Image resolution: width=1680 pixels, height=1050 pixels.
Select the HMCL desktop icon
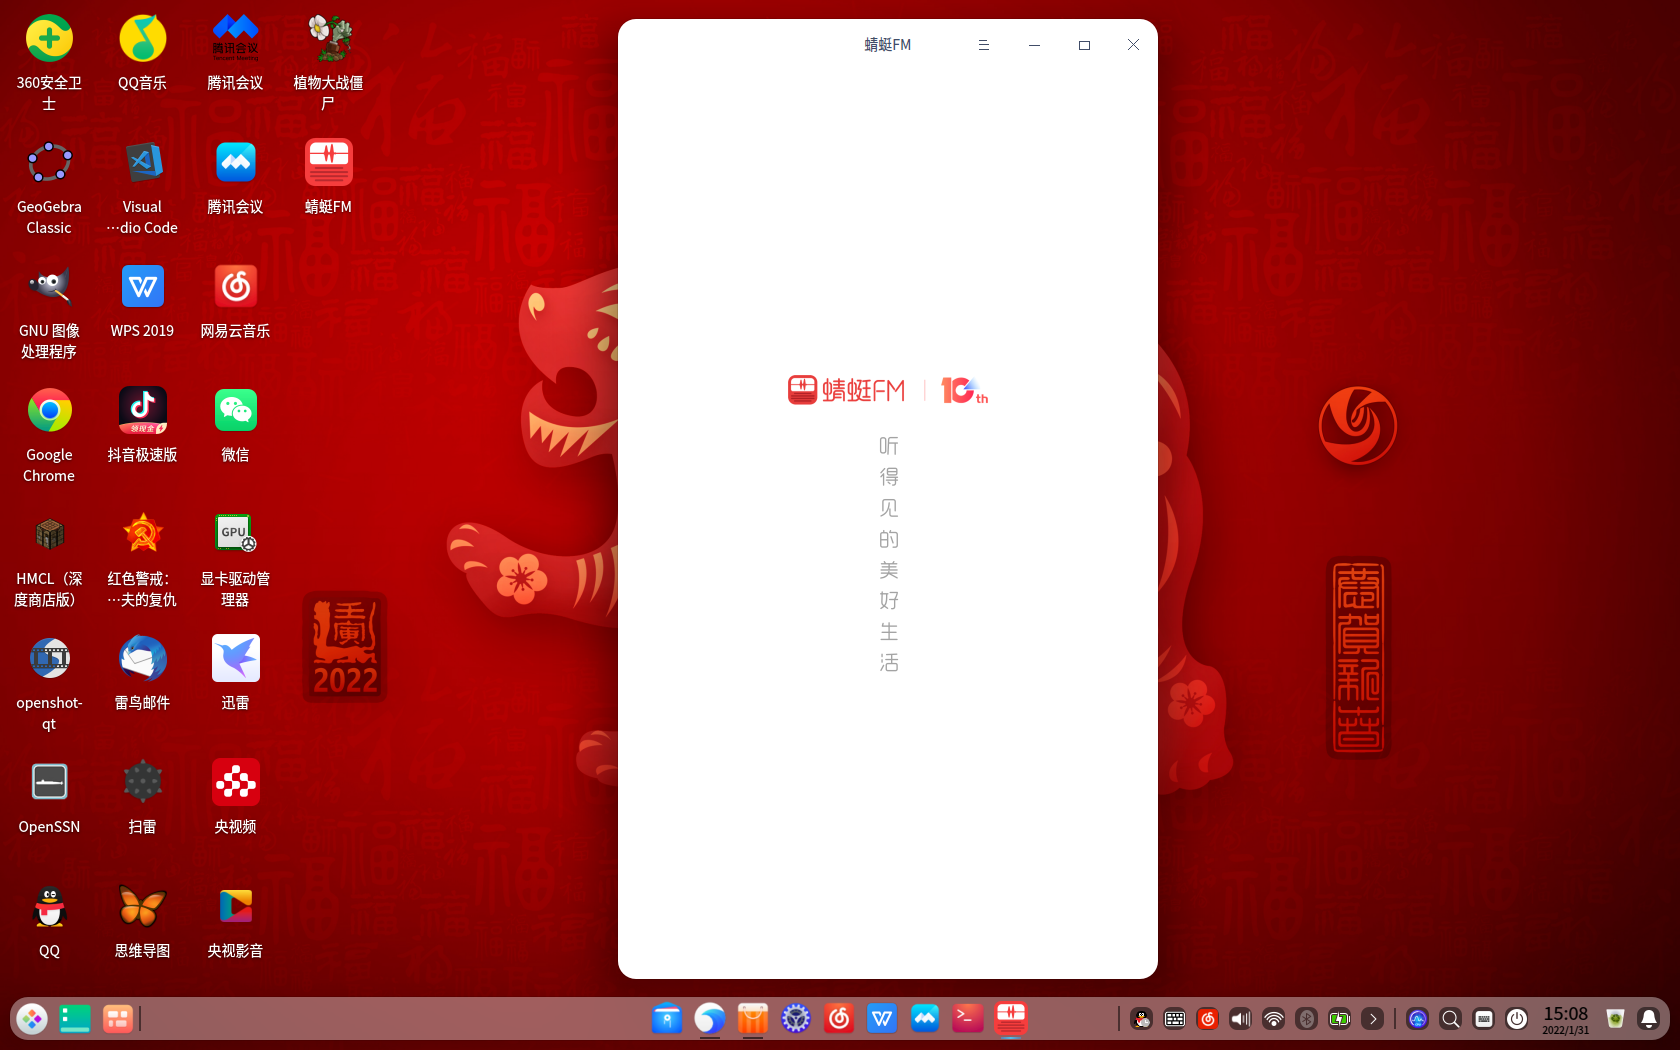49,559
